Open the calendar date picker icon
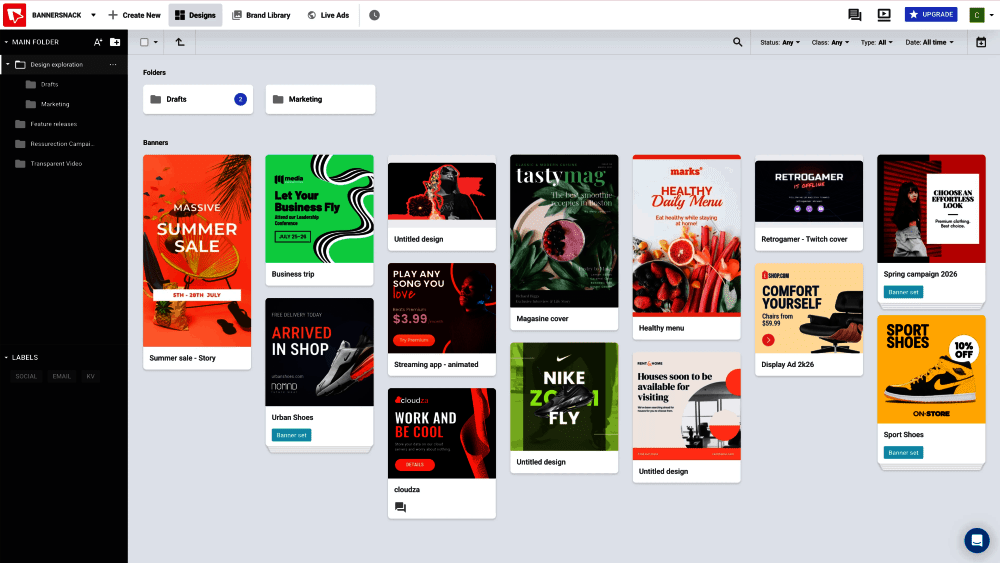1000x563 pixels. pyautogui.click(x=981, y=42)
